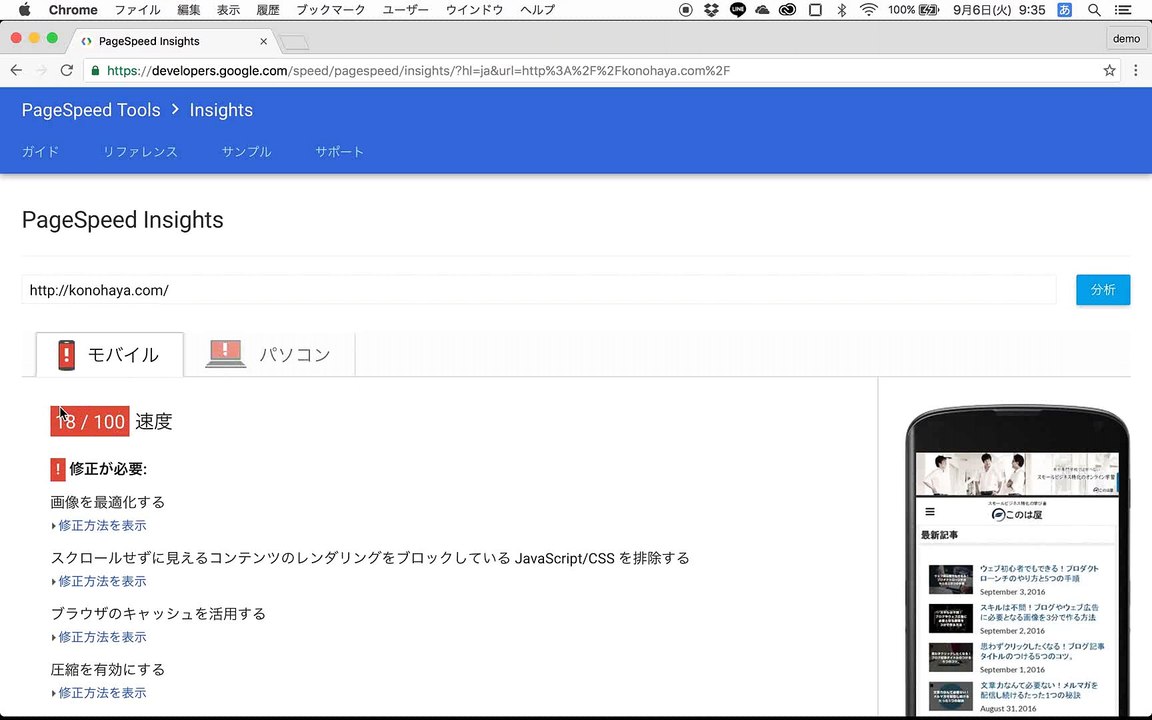Screen dimensions: 1152x720
Task: Open the ファイル menu
Action: click(137, 10)
